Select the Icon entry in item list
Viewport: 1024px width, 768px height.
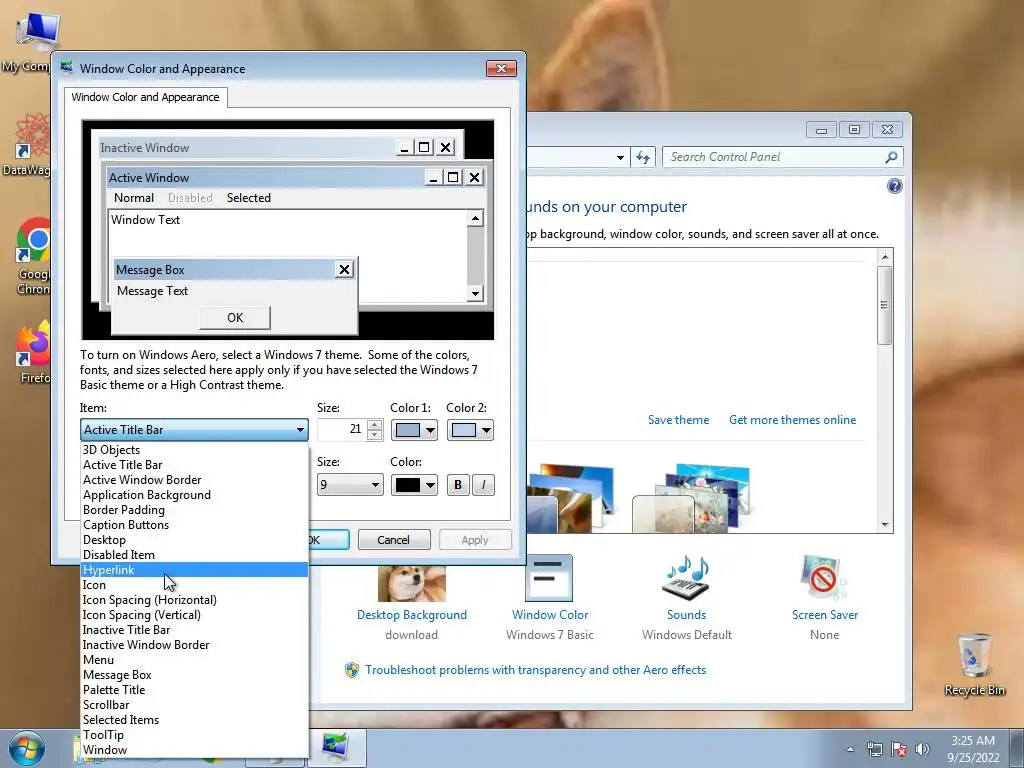point(194,584)
